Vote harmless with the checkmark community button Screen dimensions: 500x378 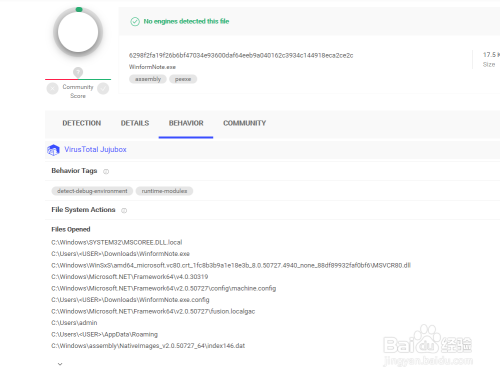point(103,89)
